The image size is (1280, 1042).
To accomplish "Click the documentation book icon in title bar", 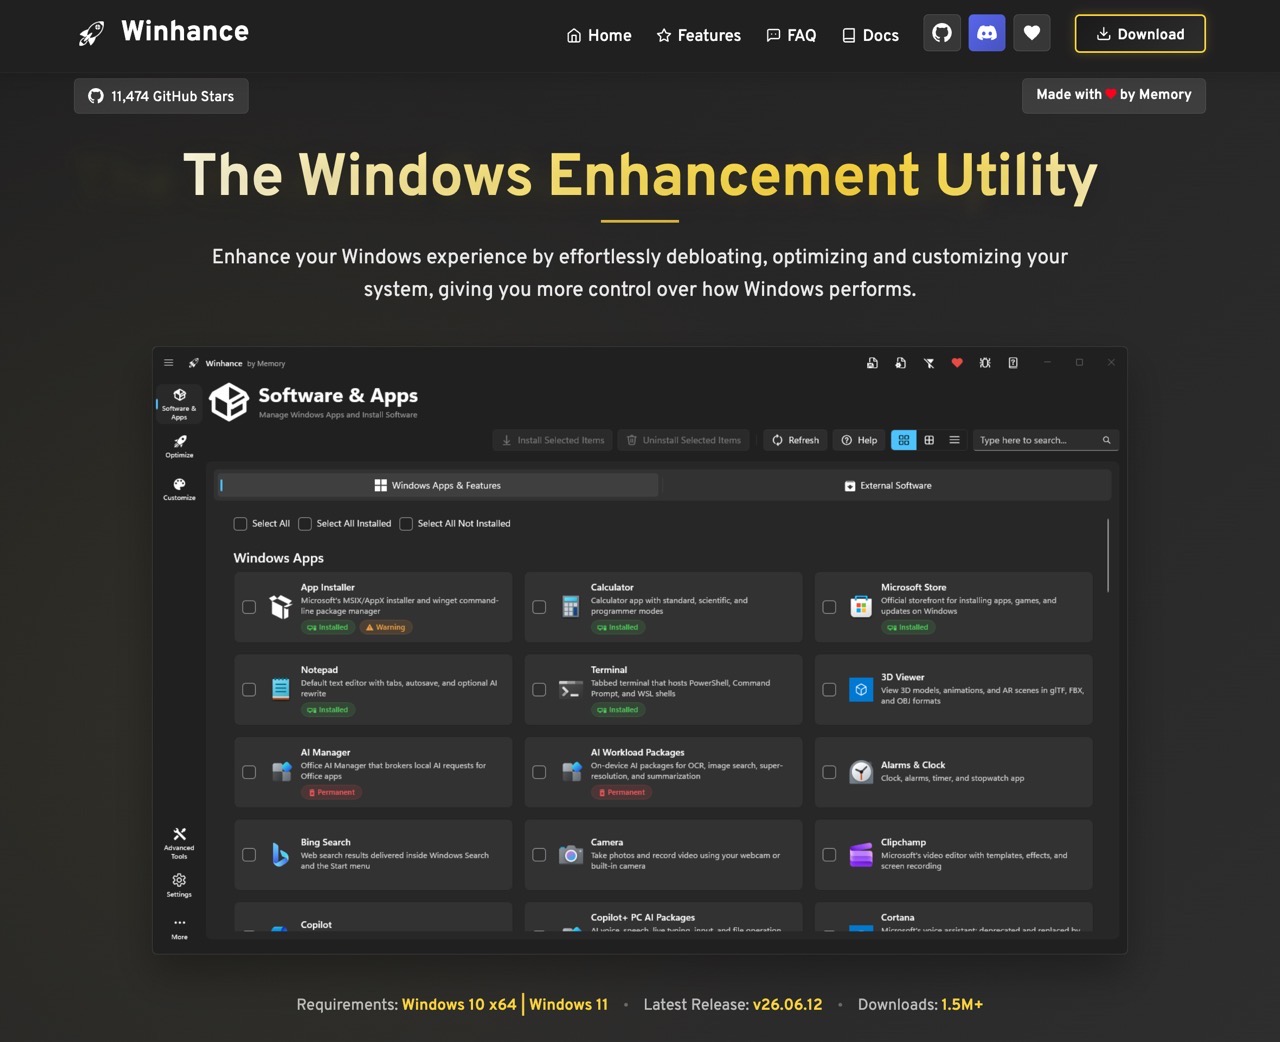I will pos(1013,363).
